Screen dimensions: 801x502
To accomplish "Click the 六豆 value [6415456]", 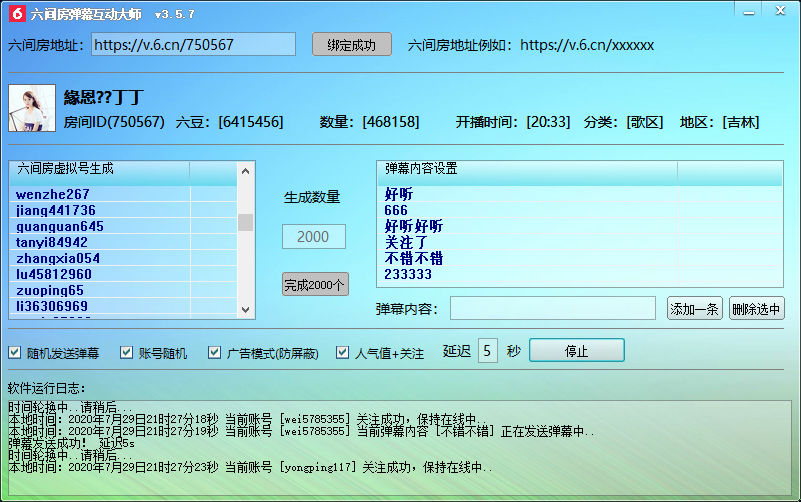I will (x=250, y=122).
